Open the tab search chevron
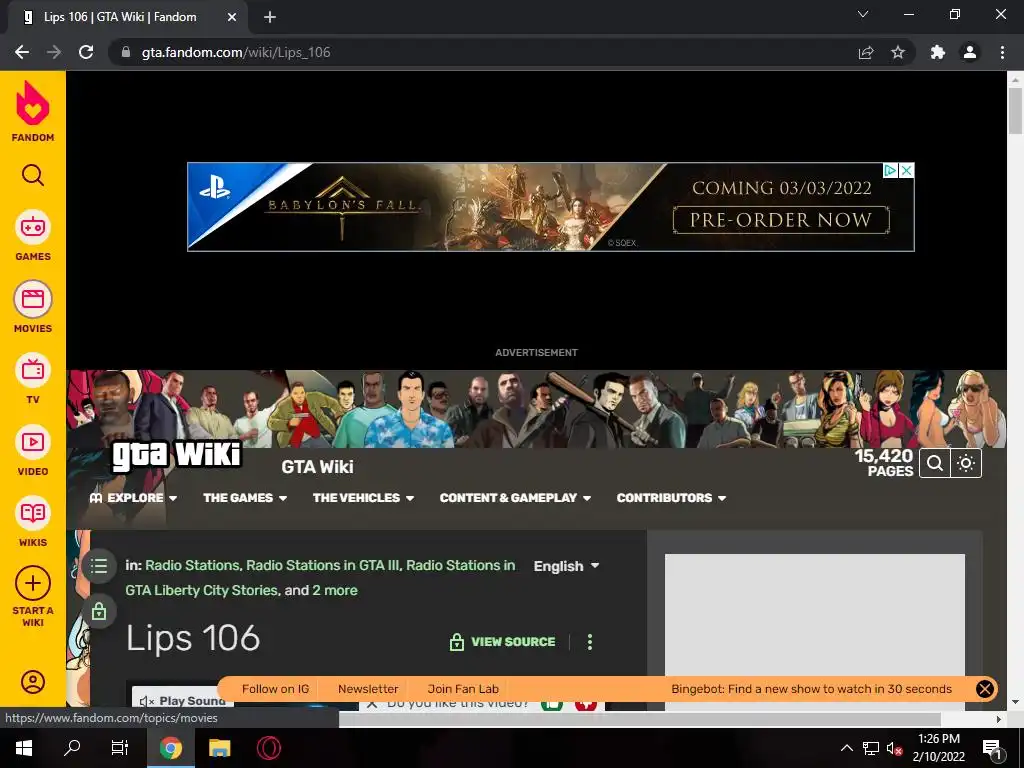Viewport: 1024px width, 768px height. (x=863, y=14)
